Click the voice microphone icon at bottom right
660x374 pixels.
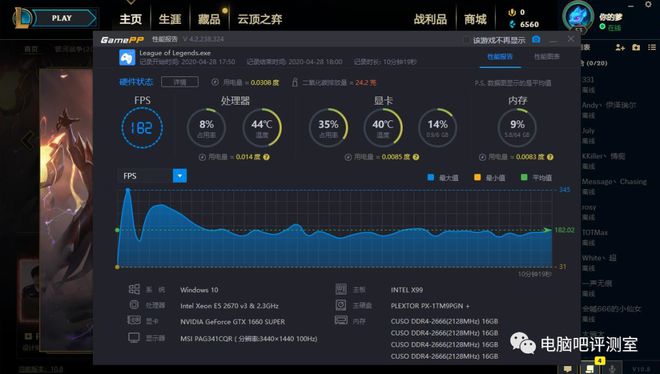(613, 369)
